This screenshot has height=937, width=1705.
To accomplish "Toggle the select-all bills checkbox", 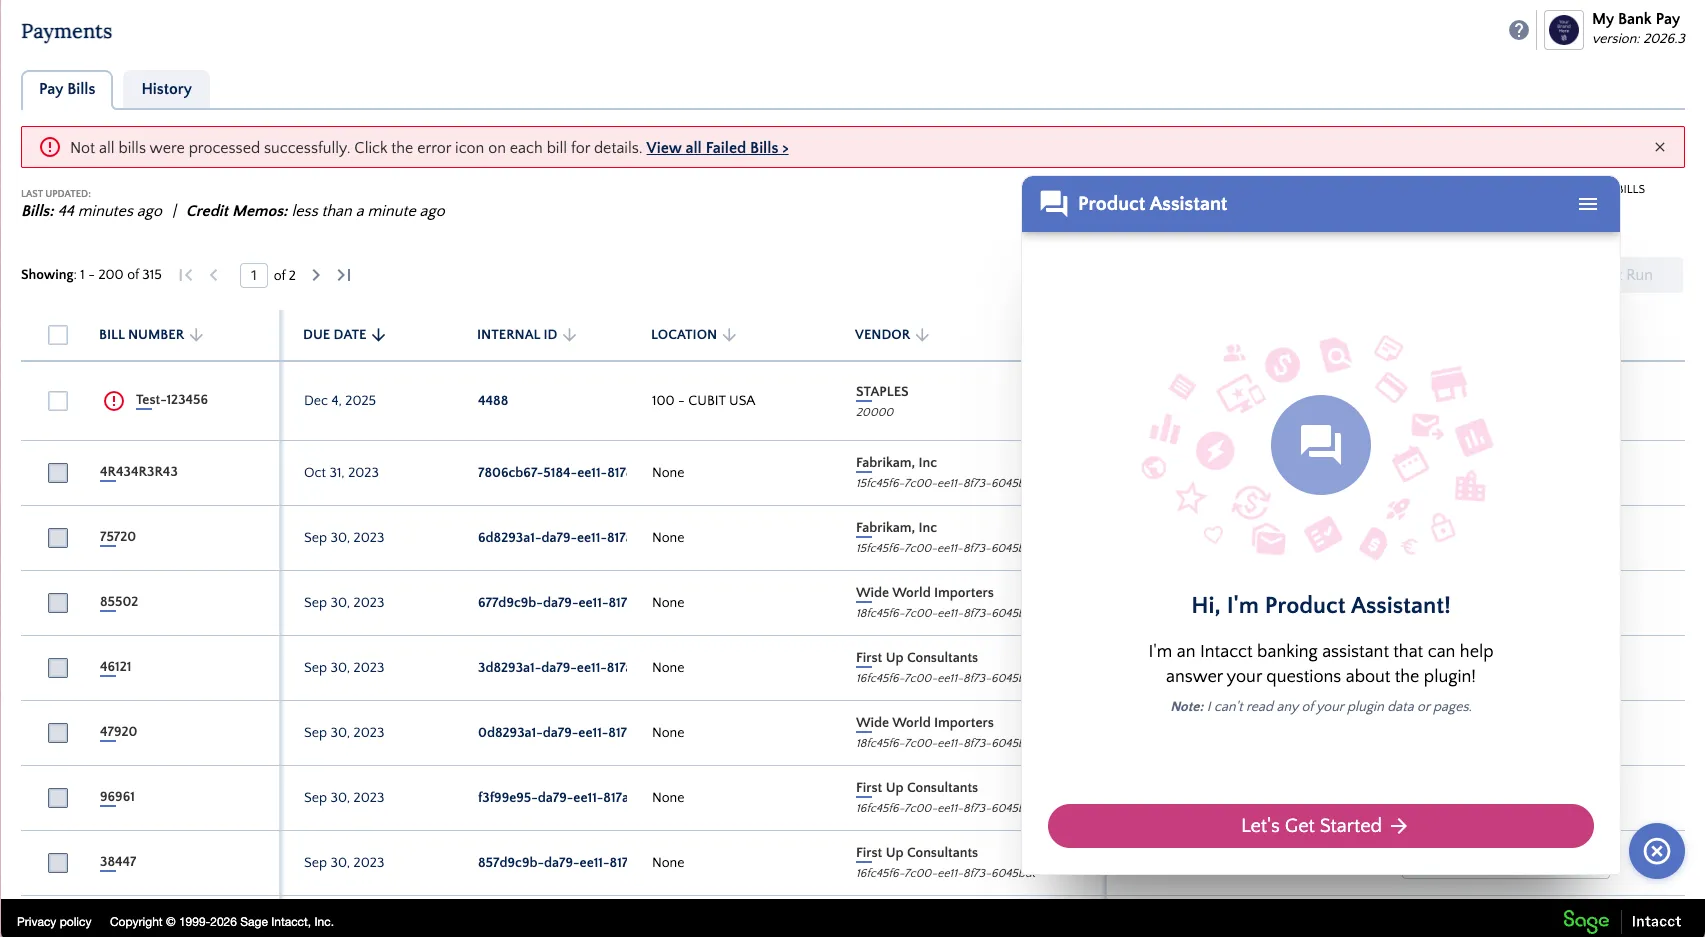I will pyautogui.click(x=58, y=335).
